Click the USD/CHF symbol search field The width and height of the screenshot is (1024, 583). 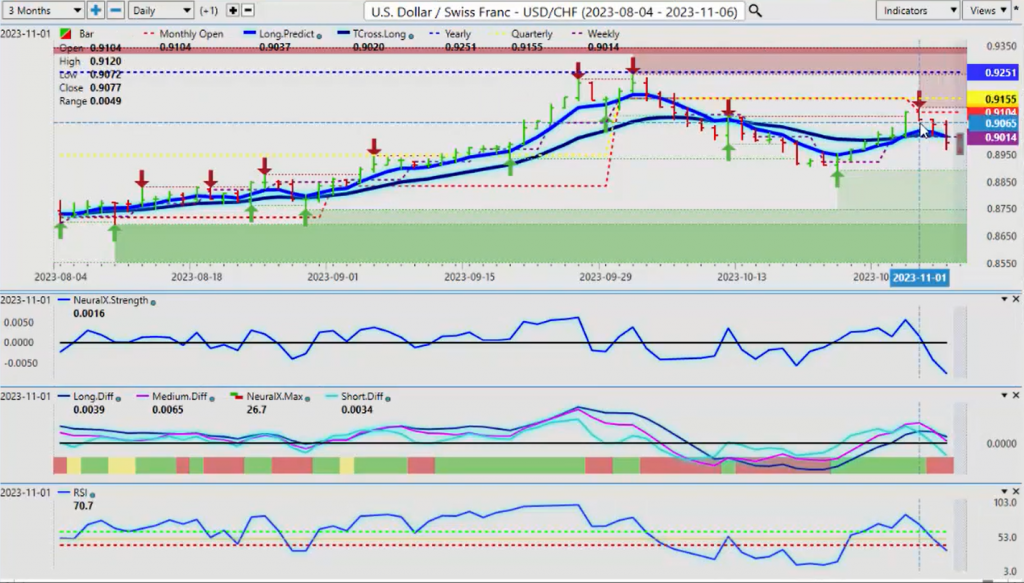[x=554, y=11]
